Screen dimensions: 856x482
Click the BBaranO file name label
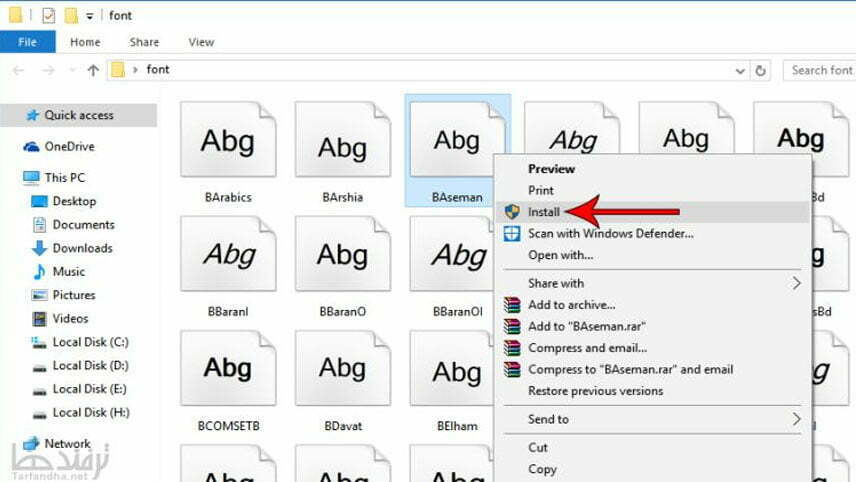(x=343, y=312)
